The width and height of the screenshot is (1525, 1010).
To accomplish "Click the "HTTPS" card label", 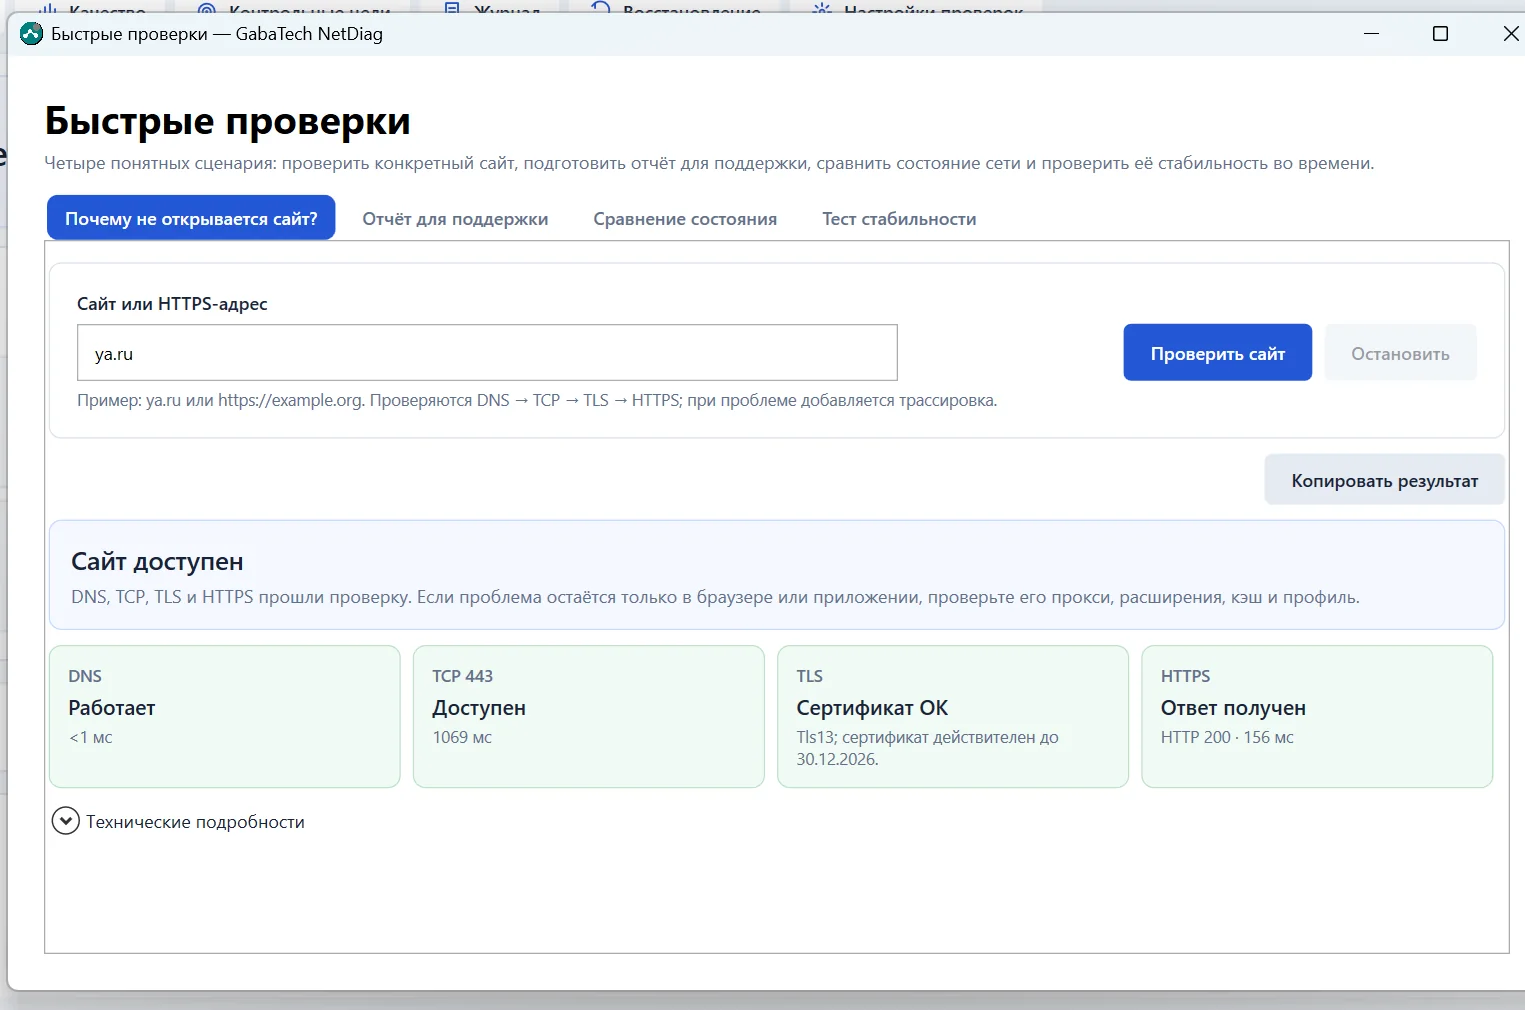I will click(1185, 676).
